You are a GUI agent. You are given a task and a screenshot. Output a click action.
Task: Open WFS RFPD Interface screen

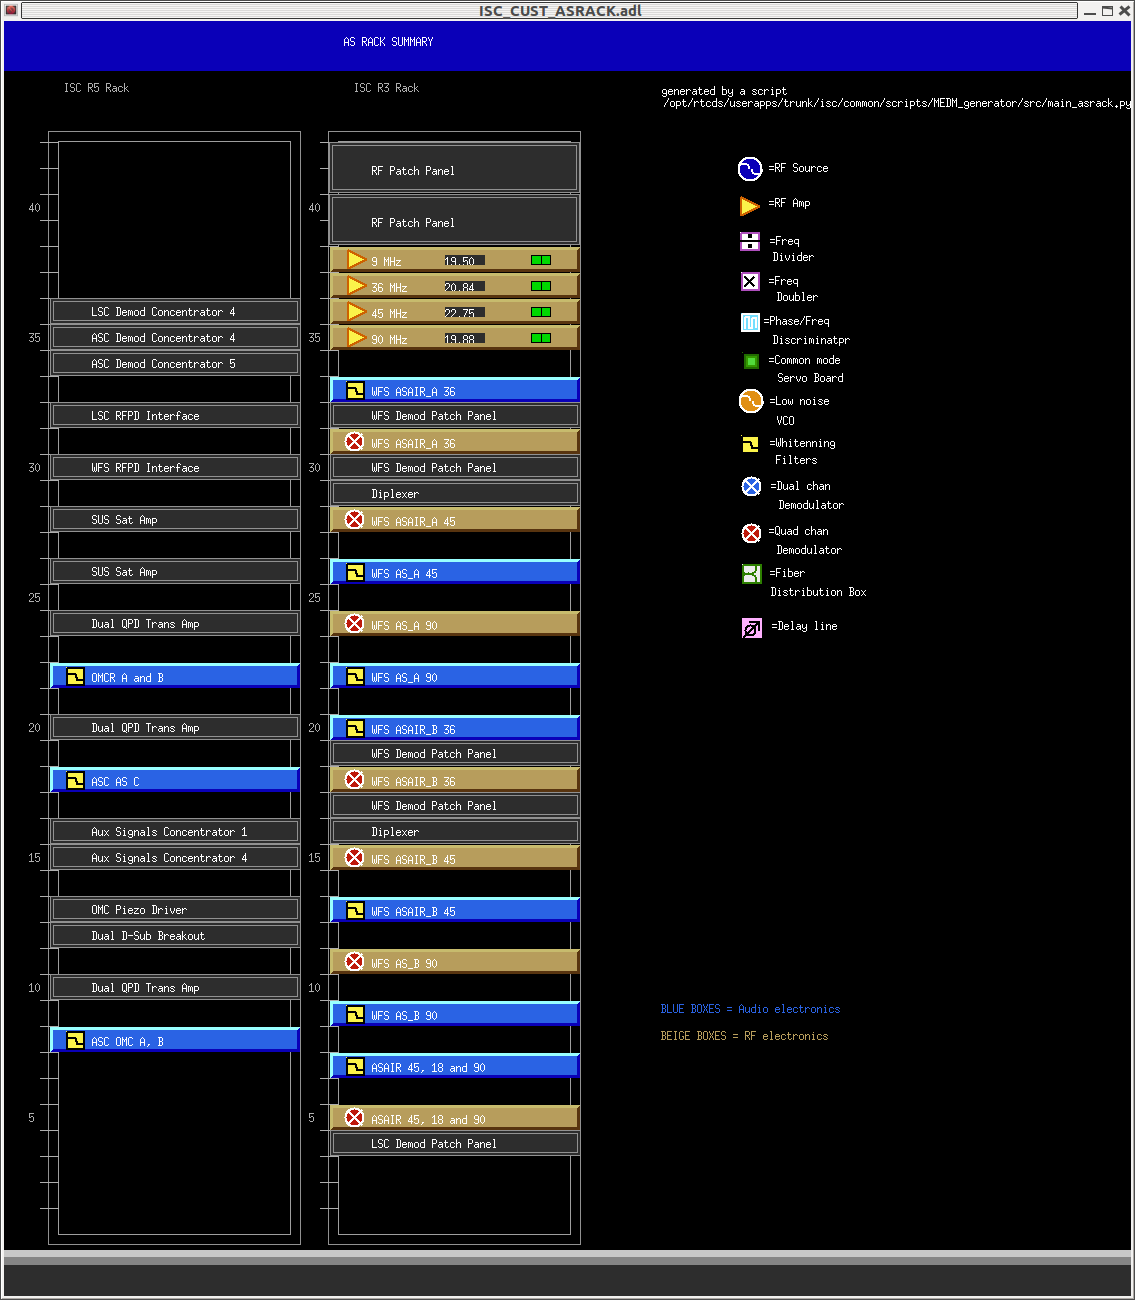pyautogui.click(x=175, y=467)
